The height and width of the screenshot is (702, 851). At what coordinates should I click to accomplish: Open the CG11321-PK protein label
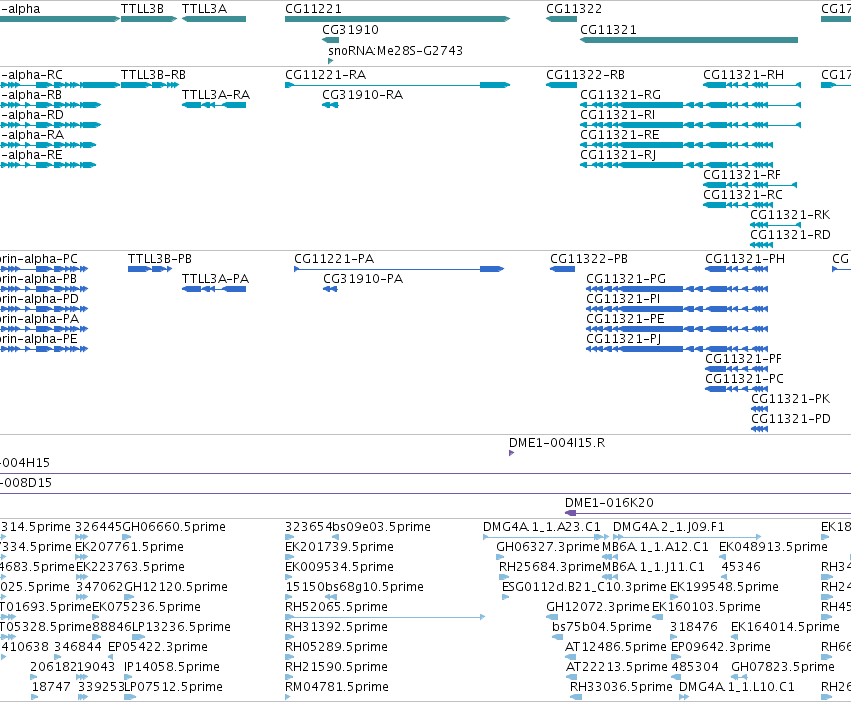[791, 399]
